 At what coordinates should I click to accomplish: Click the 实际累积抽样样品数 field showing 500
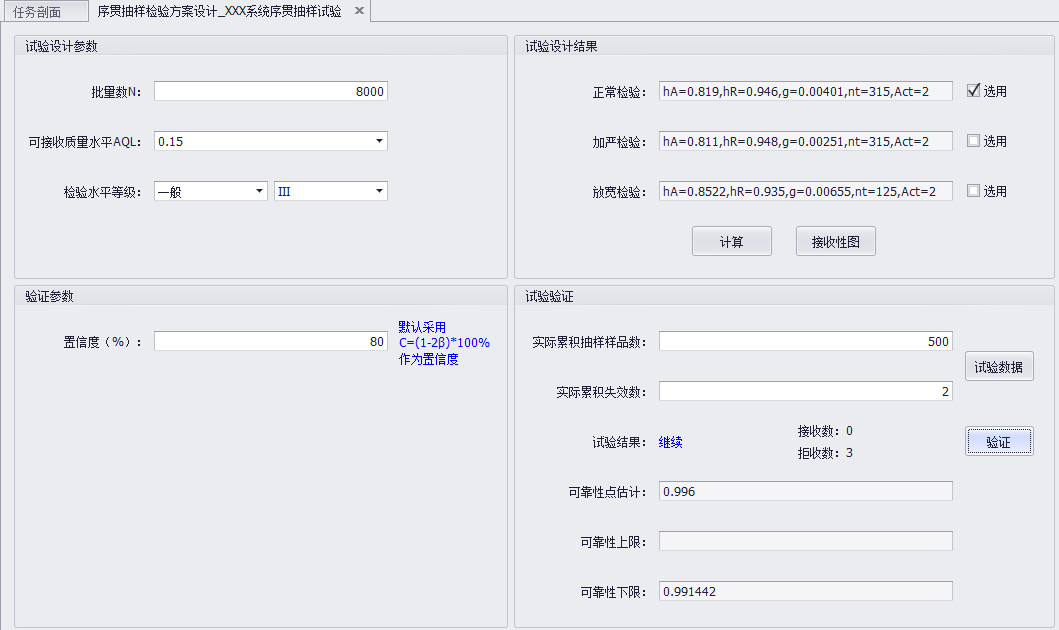click(x=805, y=340)
